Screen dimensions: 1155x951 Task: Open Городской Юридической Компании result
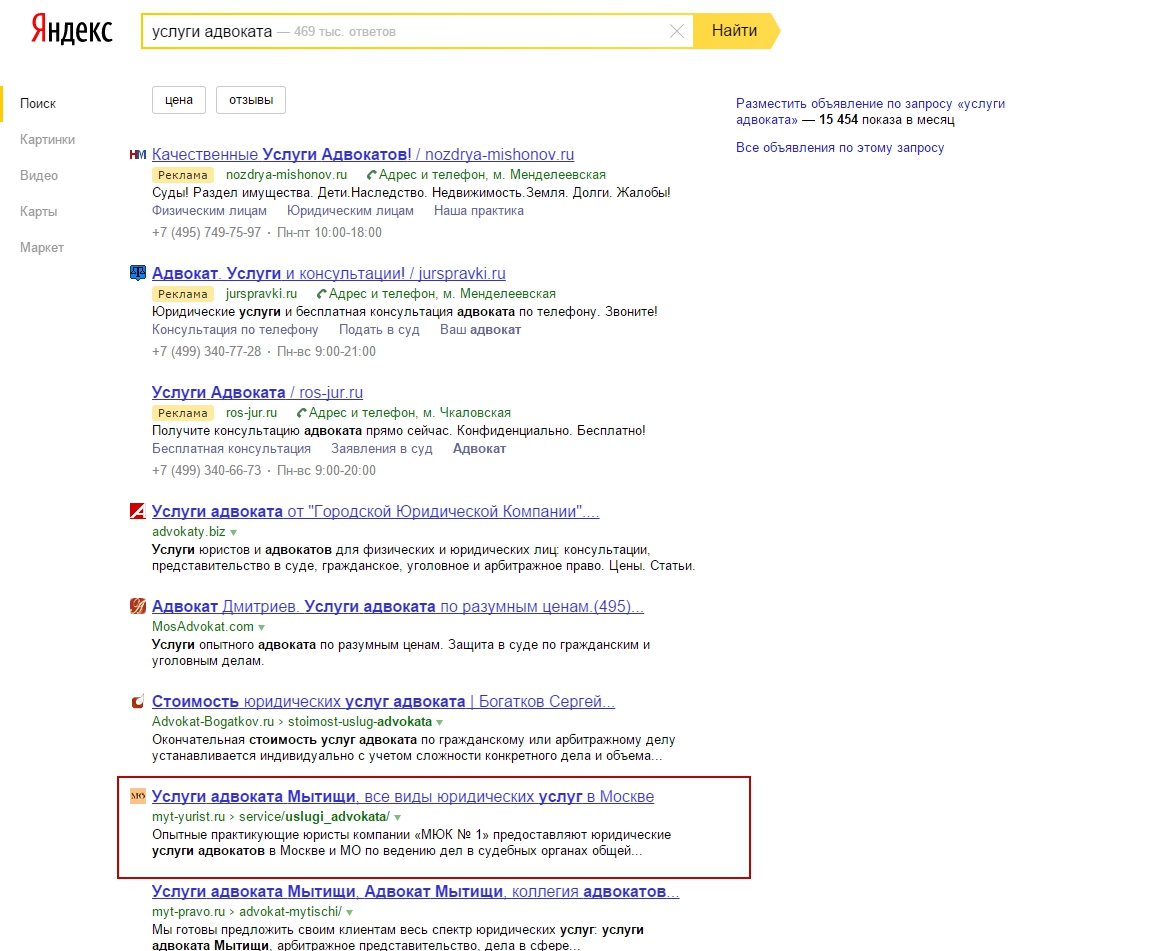(376, 511)
